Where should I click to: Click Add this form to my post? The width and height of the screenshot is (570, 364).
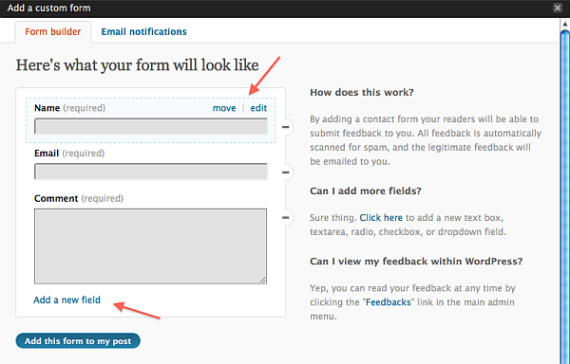click(x=78, y=341)
